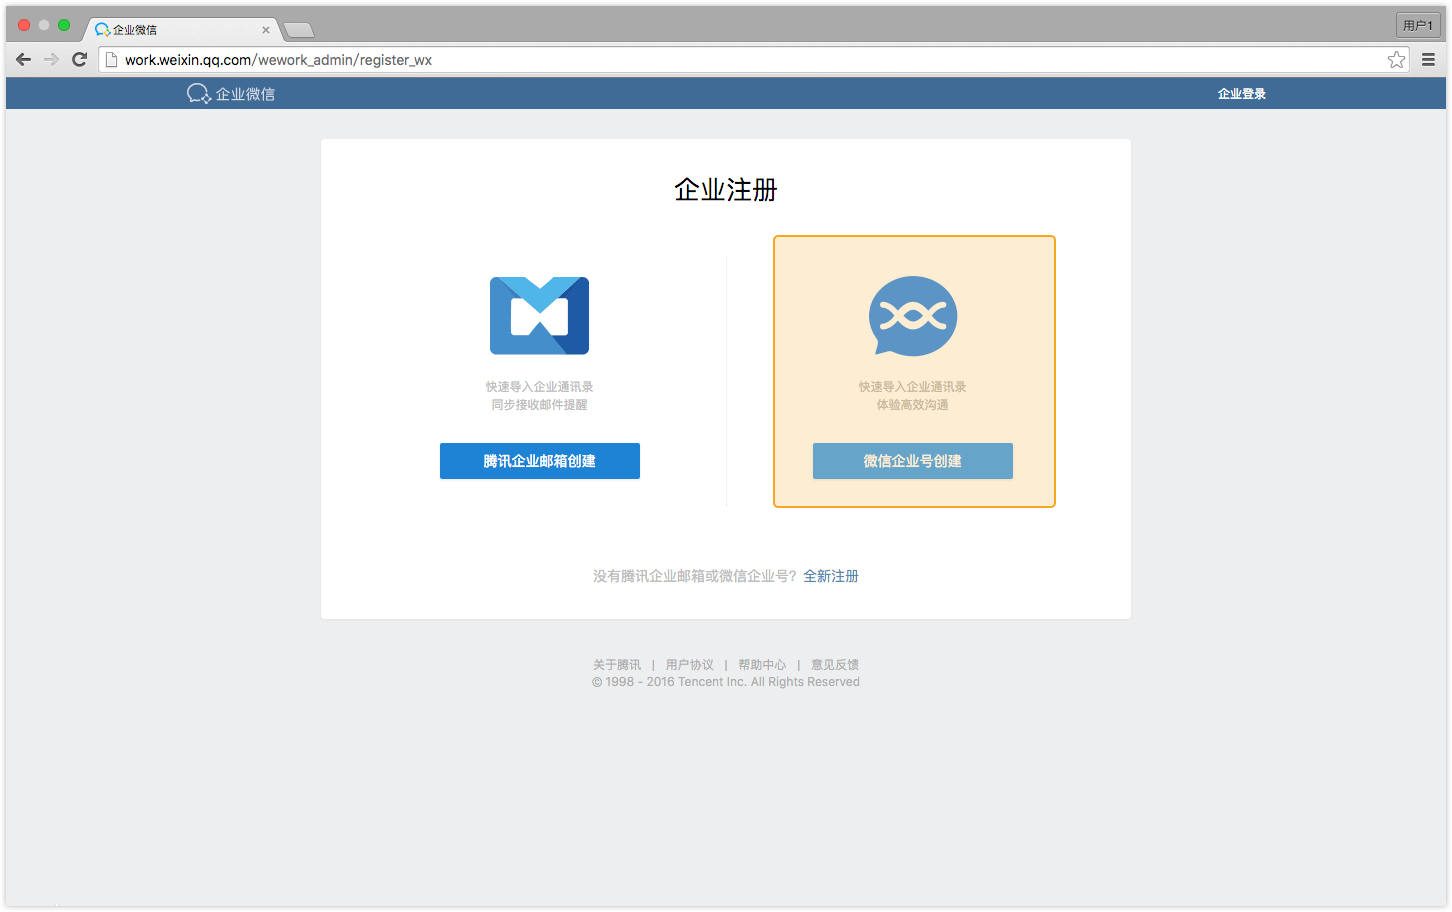Click the 没有腾讯企业邮箱或微信企业号? text
This screenshot has height=912, width=1452.
point(695,576)
